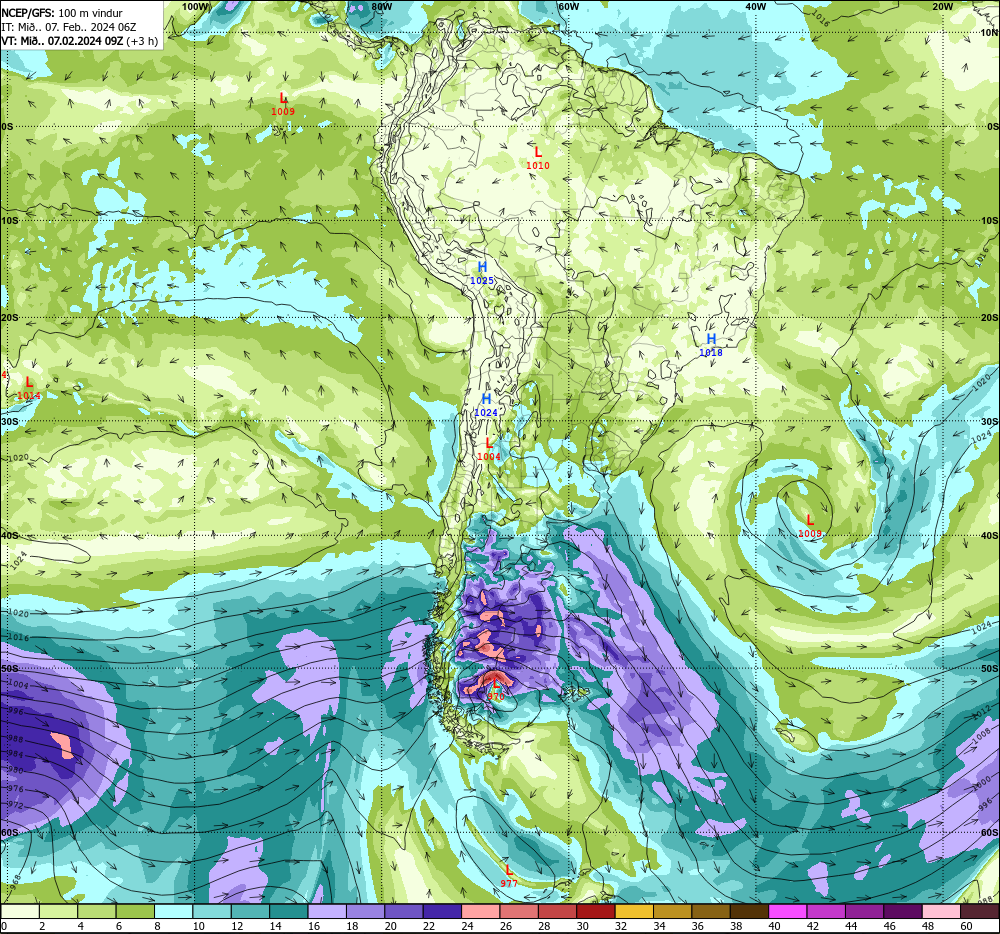Click the legend value 24 label
Image resolution: width=1000 pixels, height=934 pixels.
pos(467,926)
